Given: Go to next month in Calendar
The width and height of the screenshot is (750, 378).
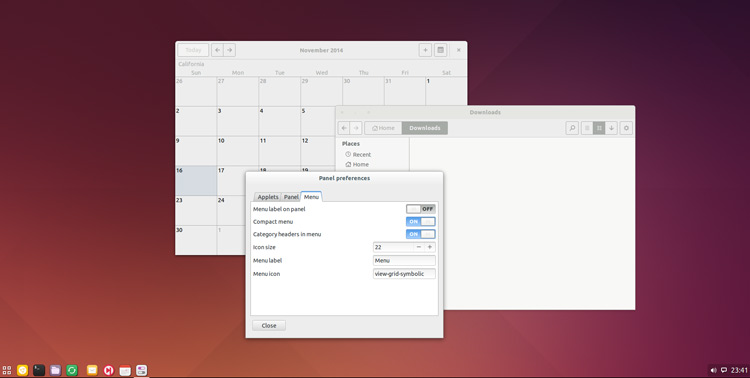Looking at the screenshot, I should (230, 50).
